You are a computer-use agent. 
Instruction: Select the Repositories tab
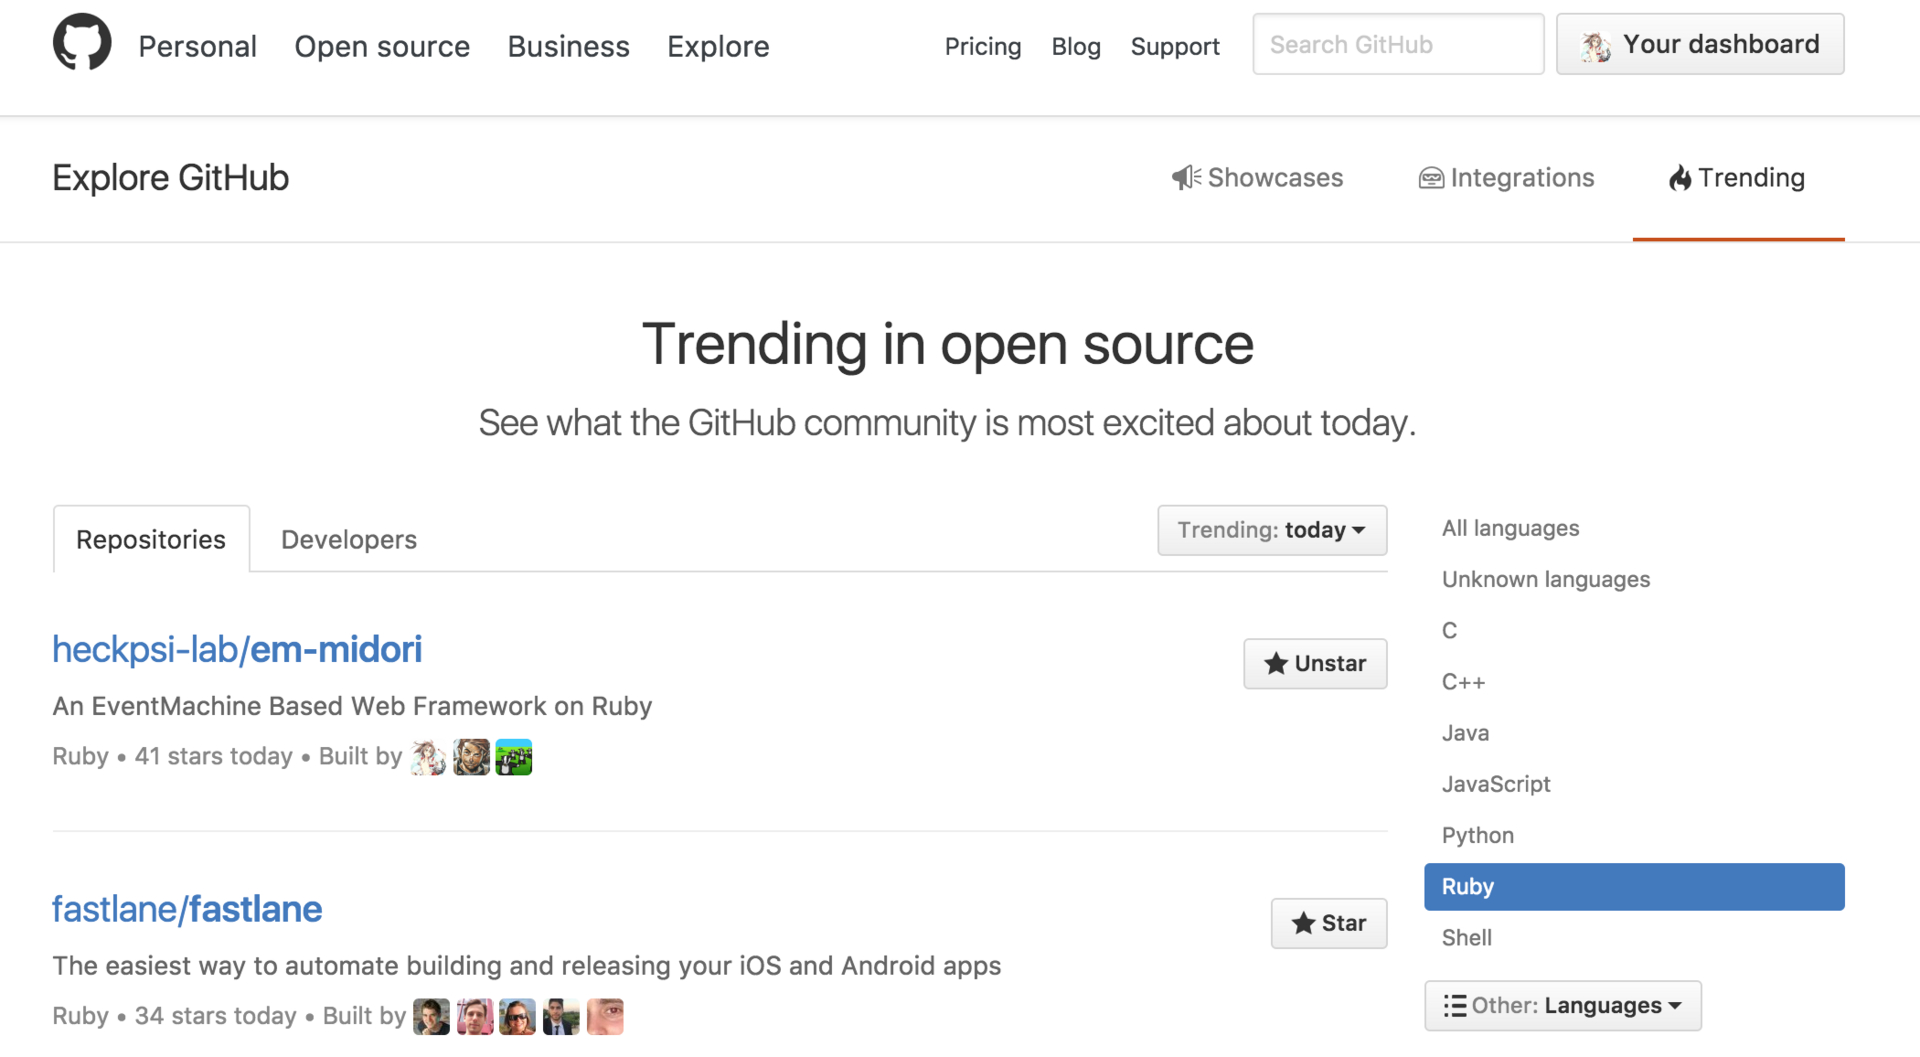click(151, 539)
